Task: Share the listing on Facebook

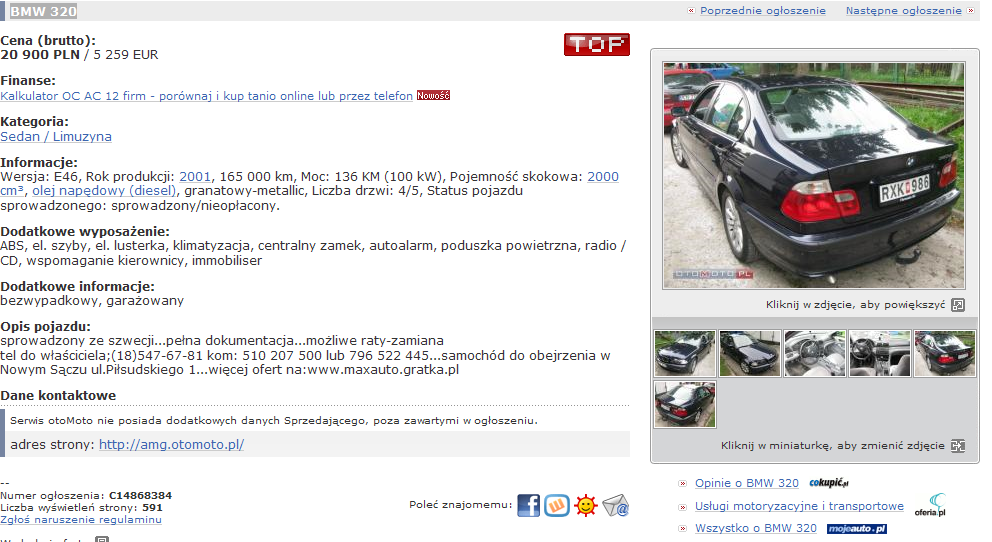Action: pos(528,505)
